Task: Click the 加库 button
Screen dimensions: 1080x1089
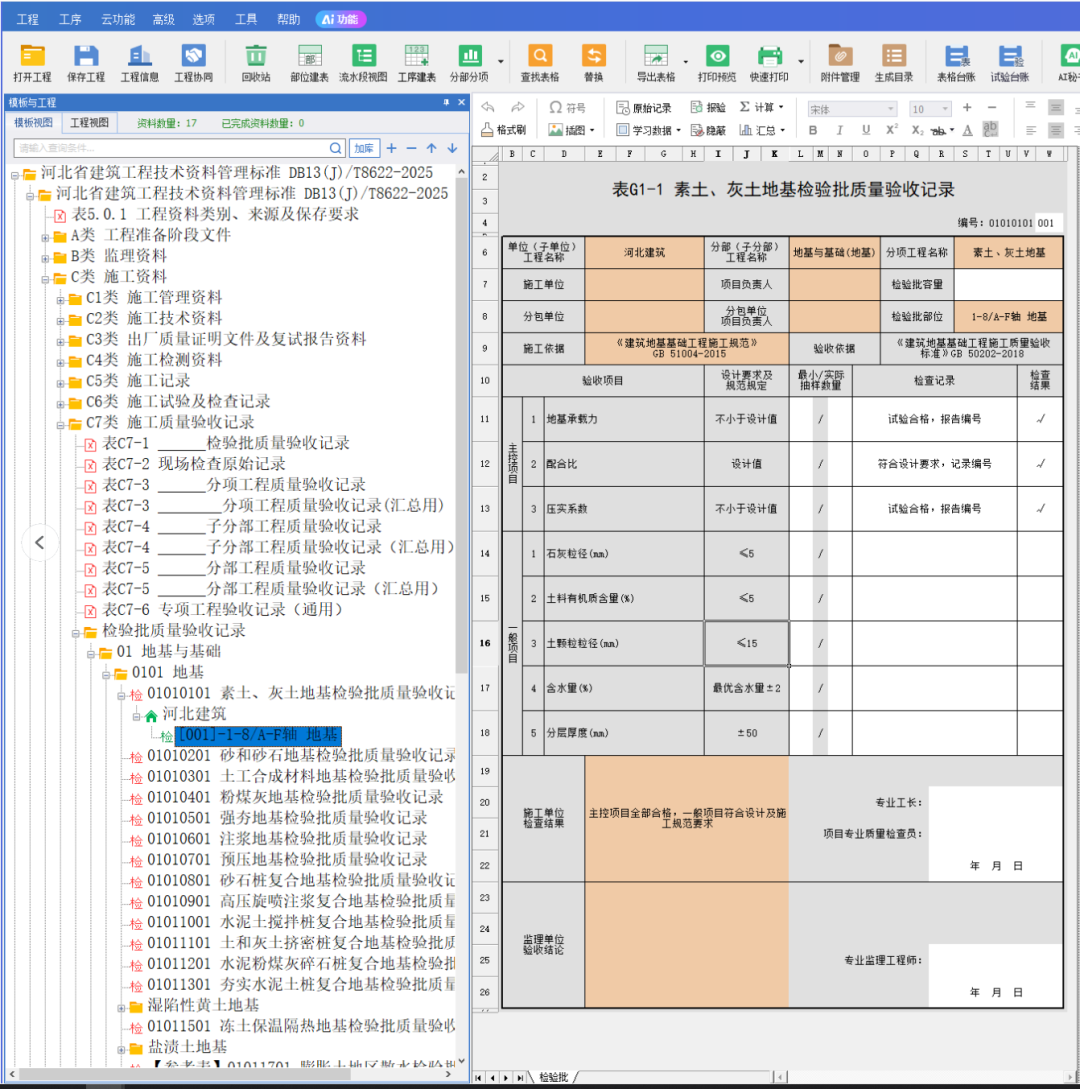Action: 364,148
